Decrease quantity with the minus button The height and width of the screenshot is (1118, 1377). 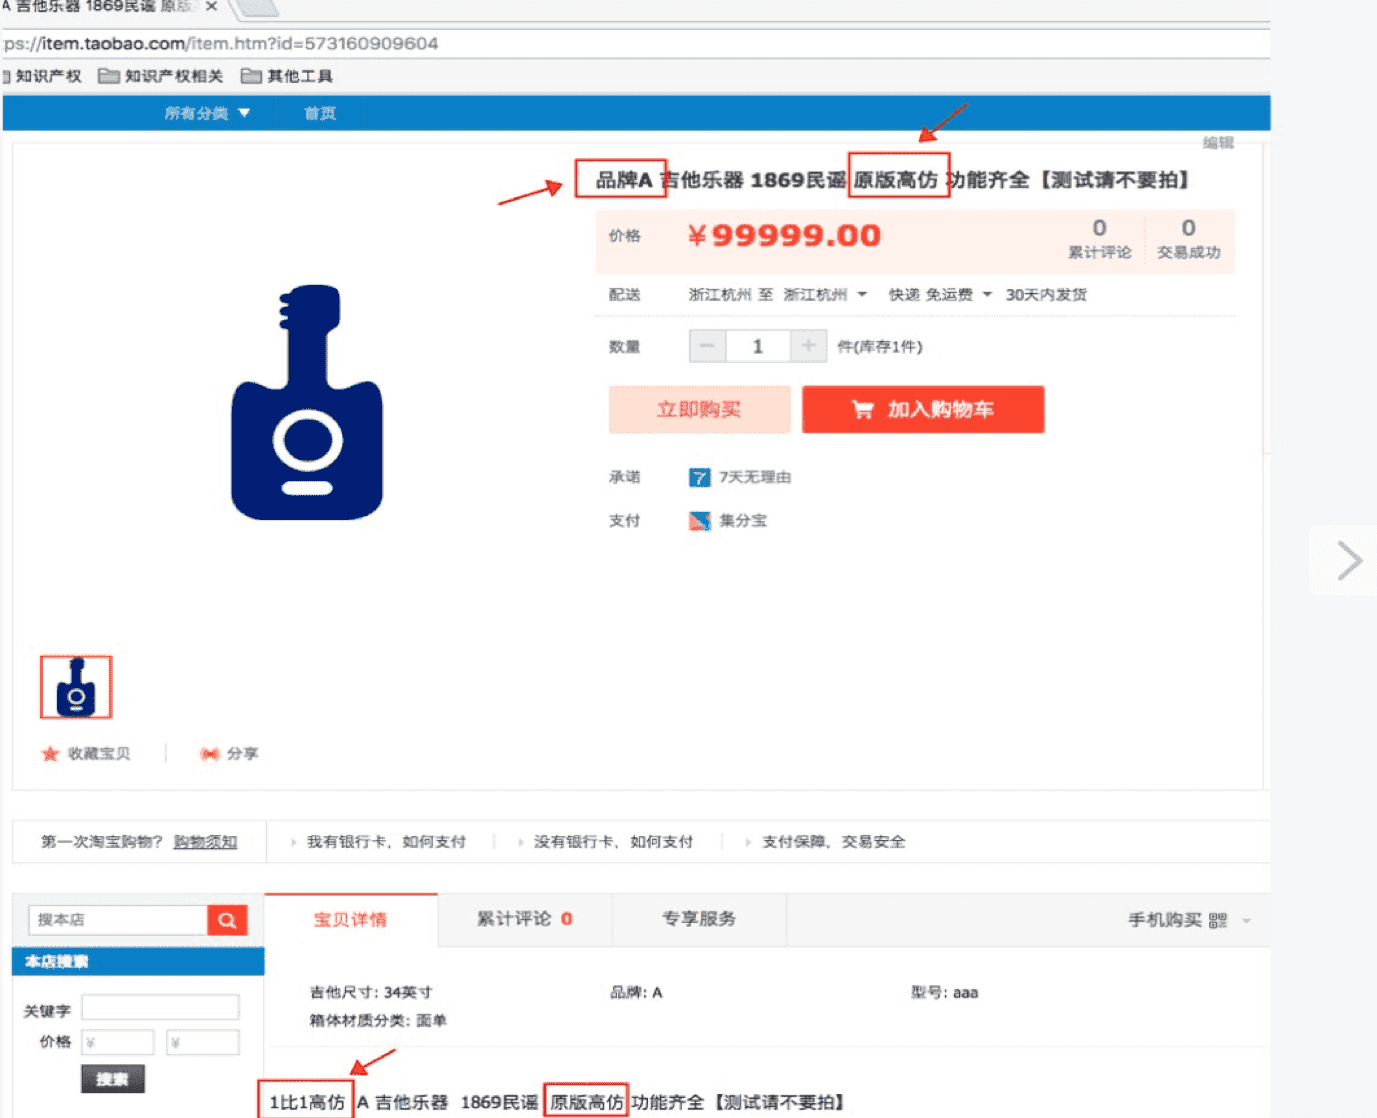click(x=707, y=346)
